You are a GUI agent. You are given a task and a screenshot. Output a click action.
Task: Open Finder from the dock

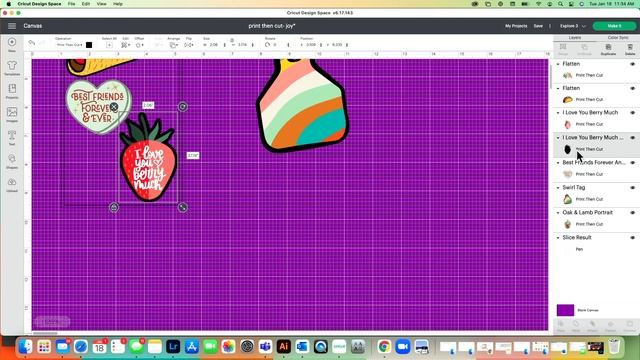pos(26,347)
